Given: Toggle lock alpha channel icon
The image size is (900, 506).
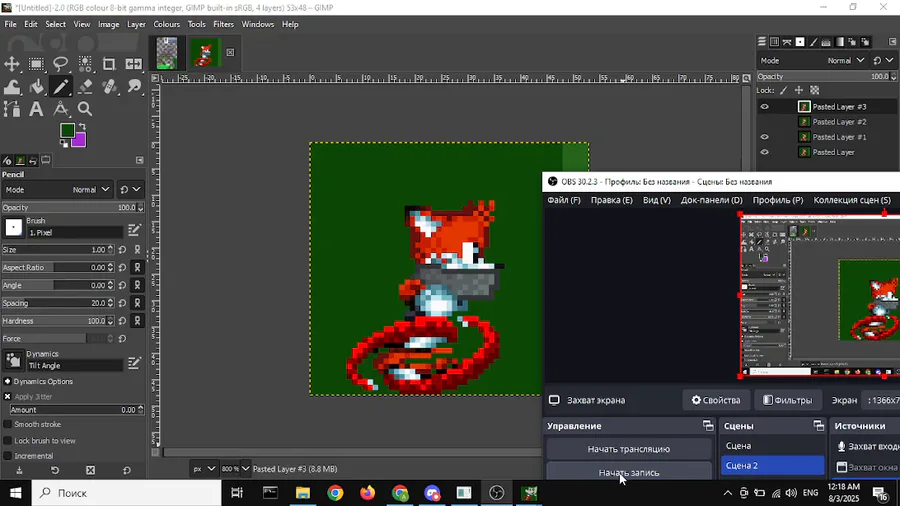Looking at the screenshot, I should [814, 90].
